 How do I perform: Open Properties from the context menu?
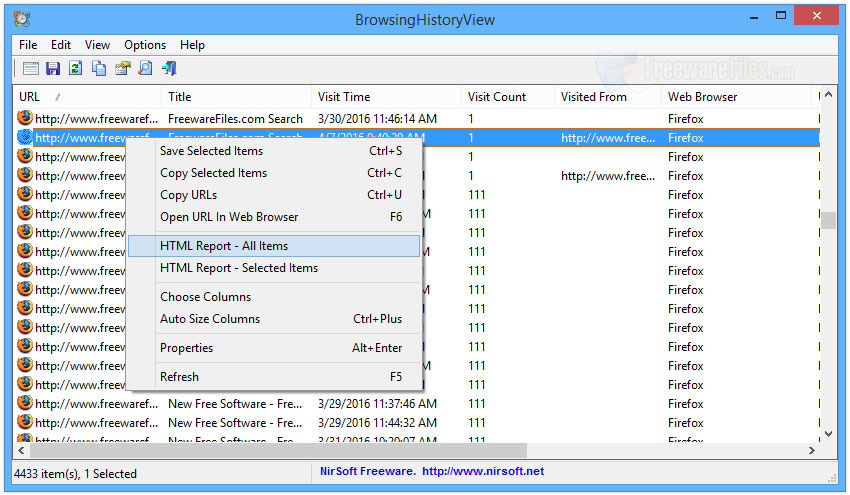(x=274, y=348)
